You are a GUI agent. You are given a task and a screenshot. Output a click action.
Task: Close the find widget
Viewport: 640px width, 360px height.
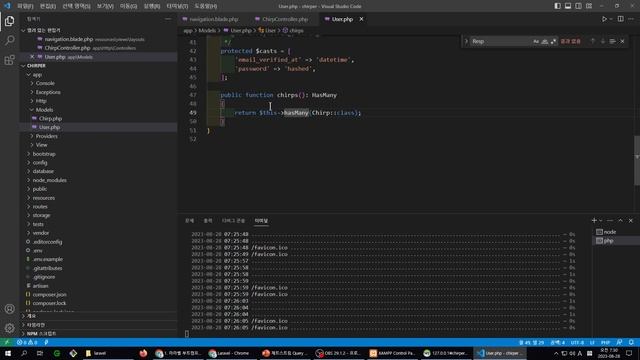coord(622,41)
